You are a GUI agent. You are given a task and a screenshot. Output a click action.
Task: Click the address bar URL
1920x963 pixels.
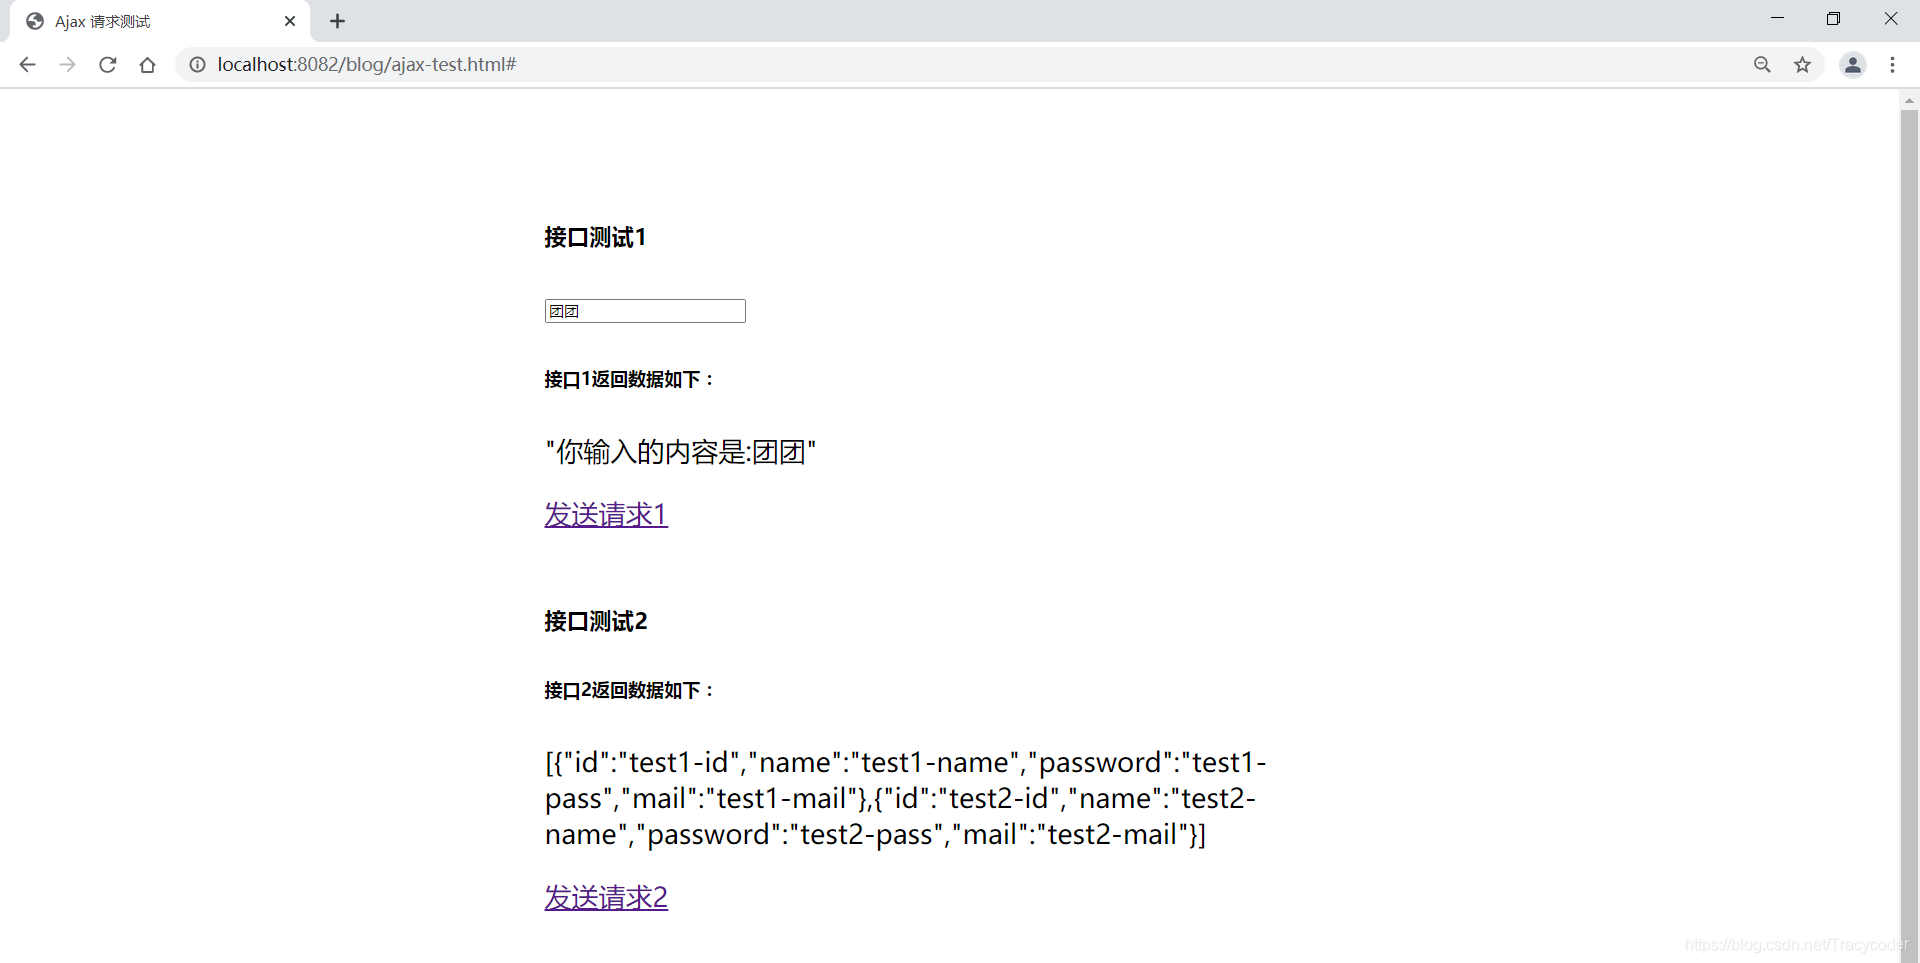367,65
